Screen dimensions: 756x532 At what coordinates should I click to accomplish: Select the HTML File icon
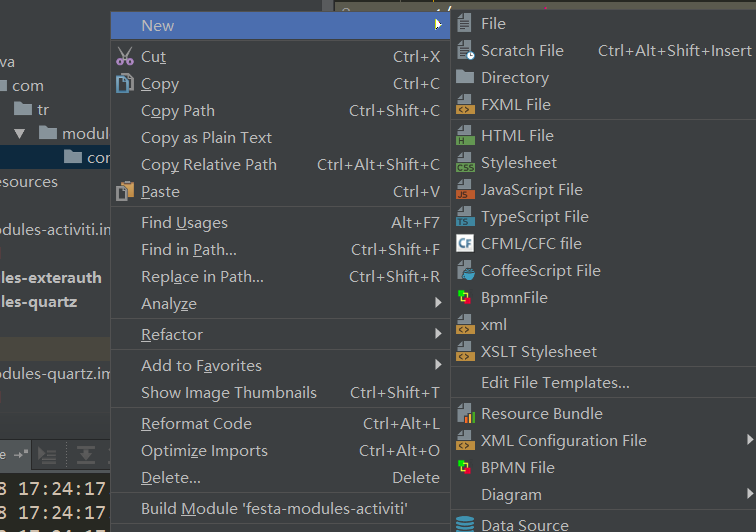[x=465, y=136]
